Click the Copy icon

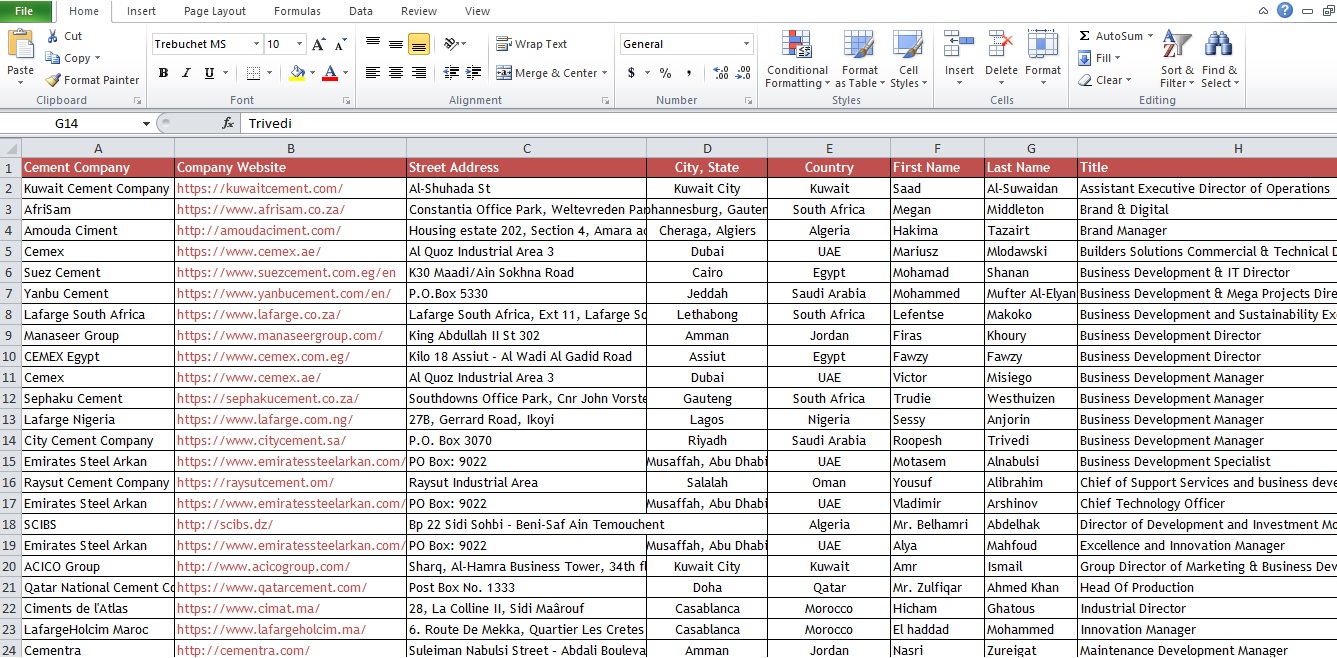point(52,58)
